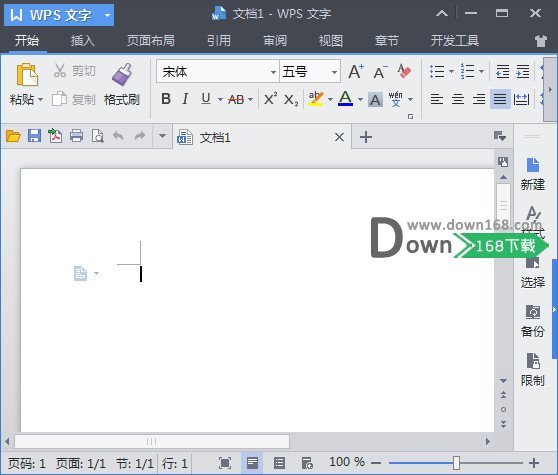Expand font color dropdown arrow
The width and height of the screenshot is (558, 475).
tap(360, 99)
